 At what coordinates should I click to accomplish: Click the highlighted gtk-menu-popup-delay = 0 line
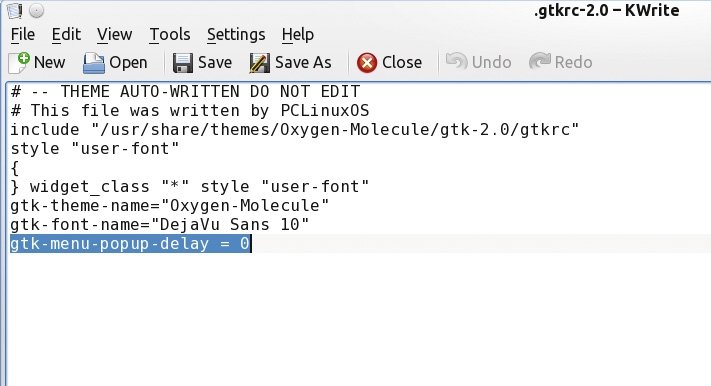130,244
